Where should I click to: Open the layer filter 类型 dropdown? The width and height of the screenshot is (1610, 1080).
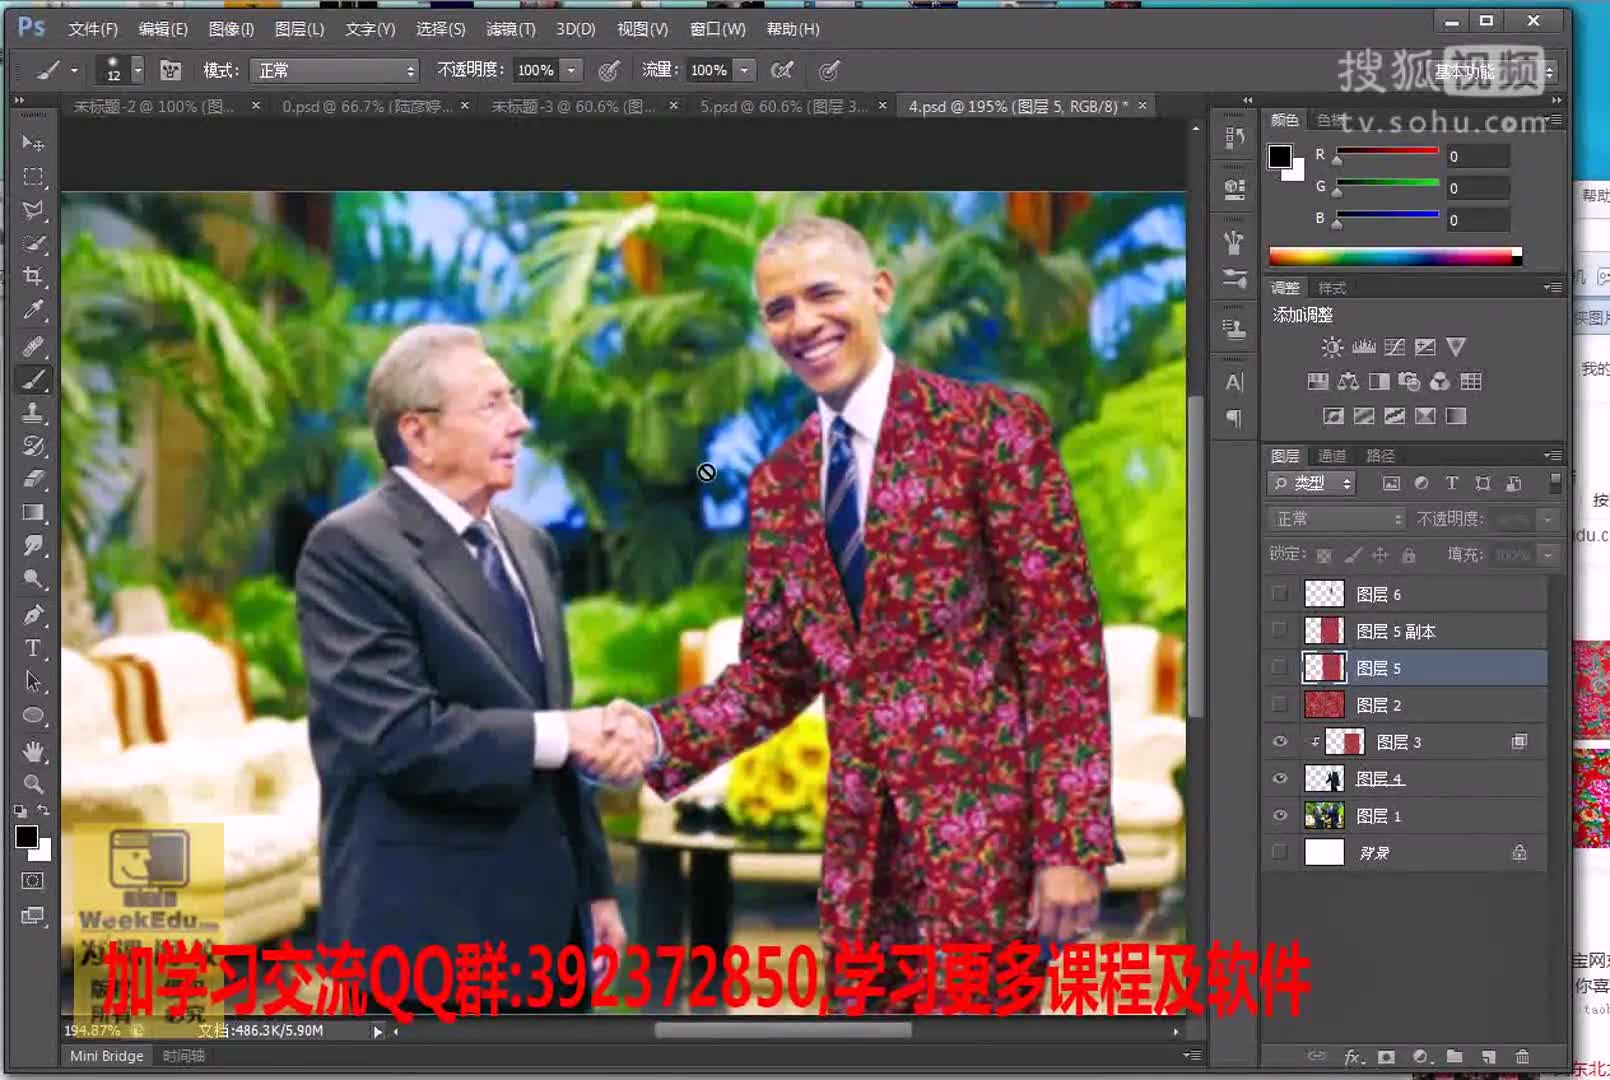pos(1311,484)
